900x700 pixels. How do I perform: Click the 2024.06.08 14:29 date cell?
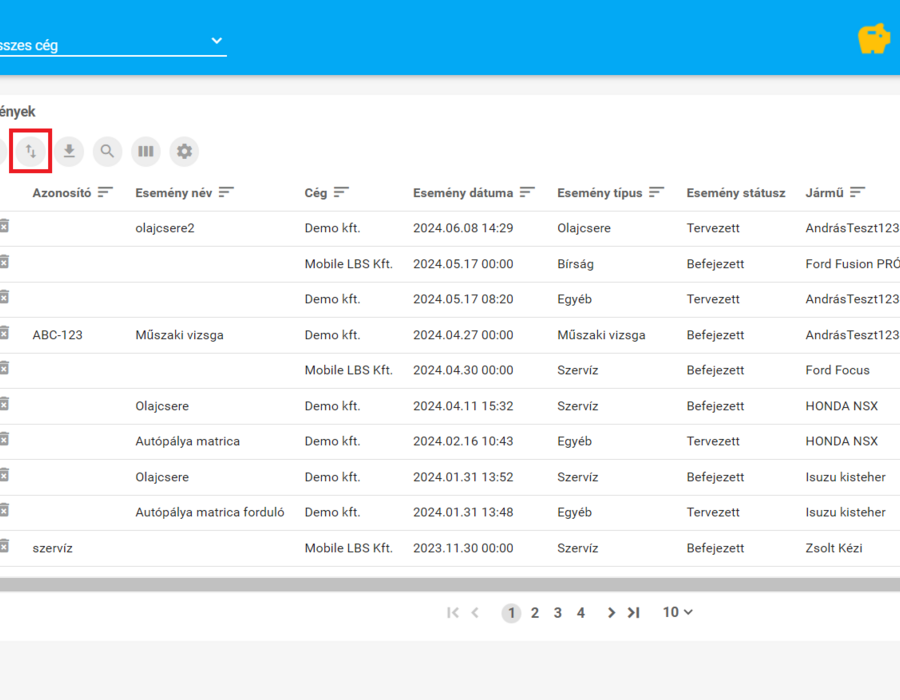pyautogui.click(x=463, y=228)
